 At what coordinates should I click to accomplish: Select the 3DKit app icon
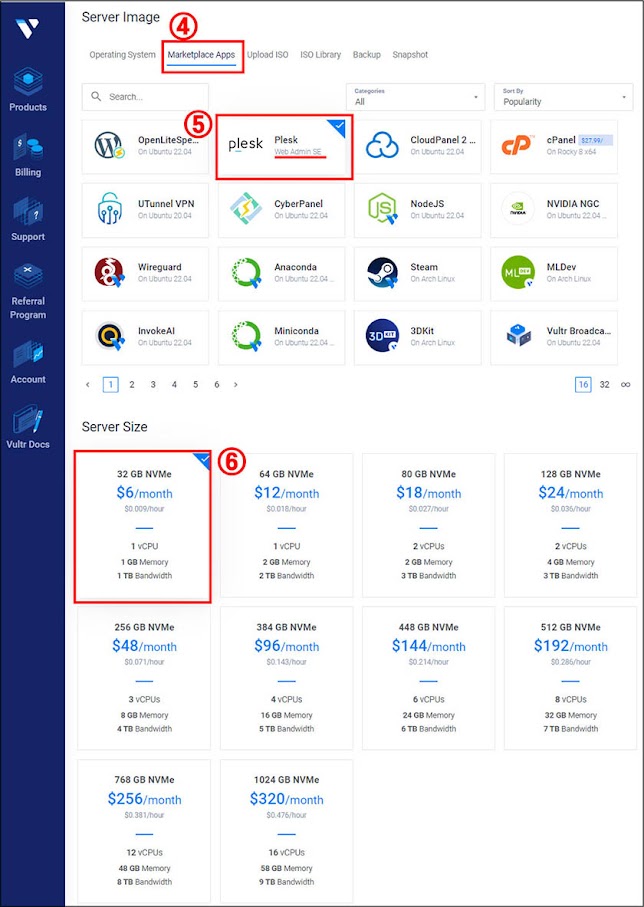pyautogui.click(x=382, y=336)
